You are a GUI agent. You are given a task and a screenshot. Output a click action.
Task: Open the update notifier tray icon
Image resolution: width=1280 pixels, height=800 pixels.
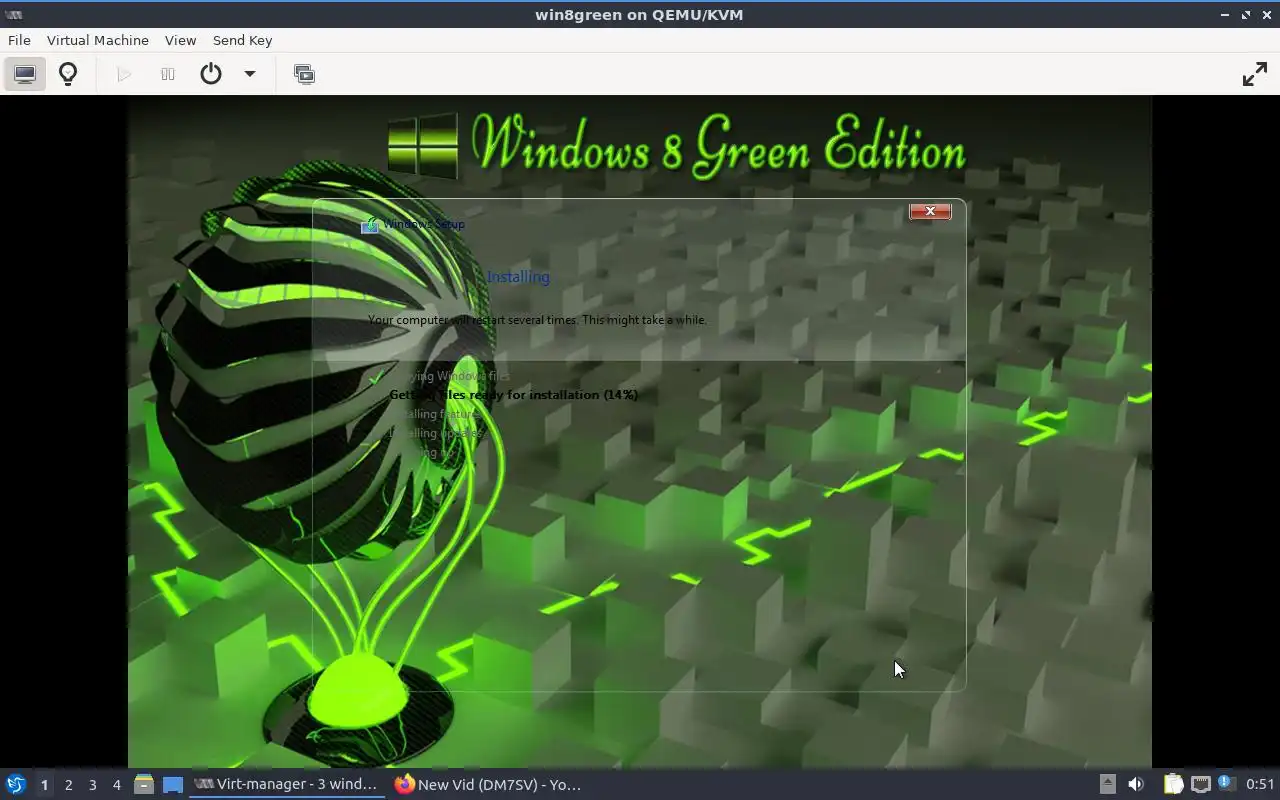(x=1227, y=785)
